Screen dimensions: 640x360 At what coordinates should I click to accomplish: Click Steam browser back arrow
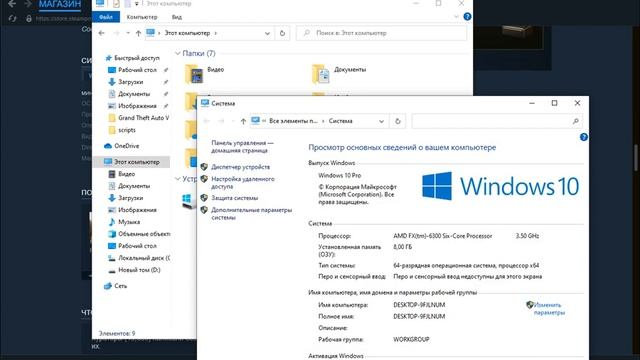coord(12,4)
